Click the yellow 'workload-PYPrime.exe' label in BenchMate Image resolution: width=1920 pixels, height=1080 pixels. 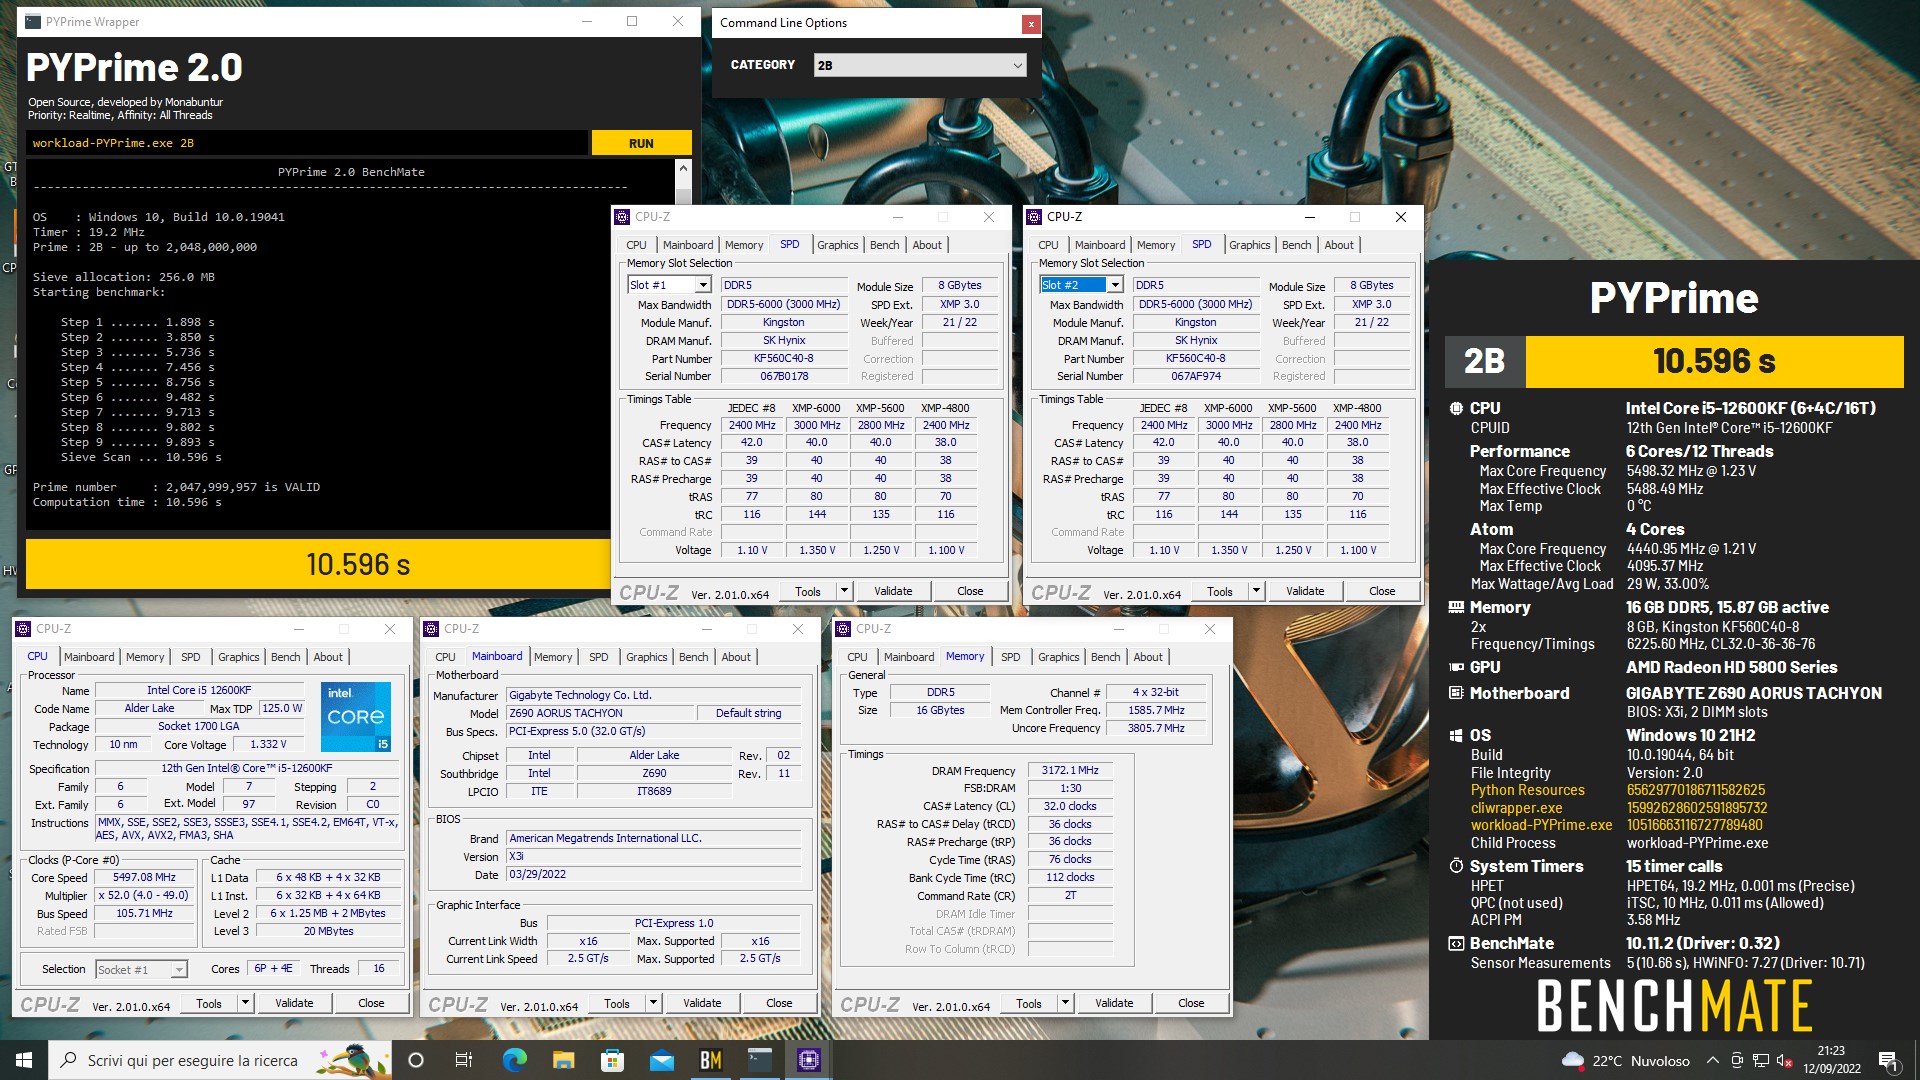tap(1541, 825)
